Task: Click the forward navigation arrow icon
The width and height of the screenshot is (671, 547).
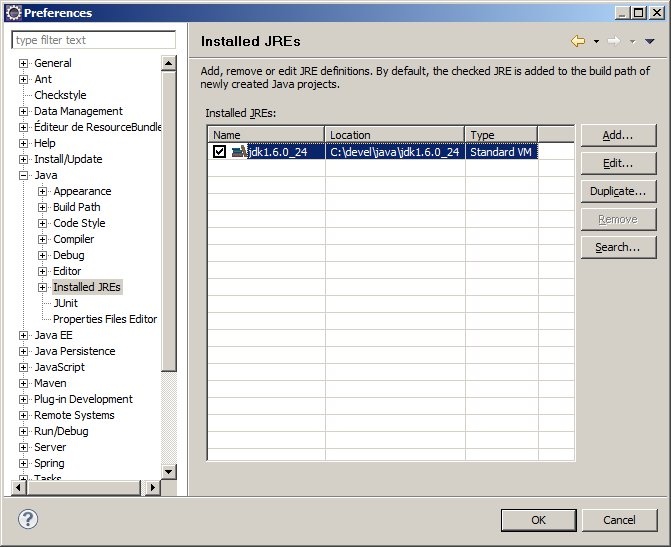Action: (614, 41)
